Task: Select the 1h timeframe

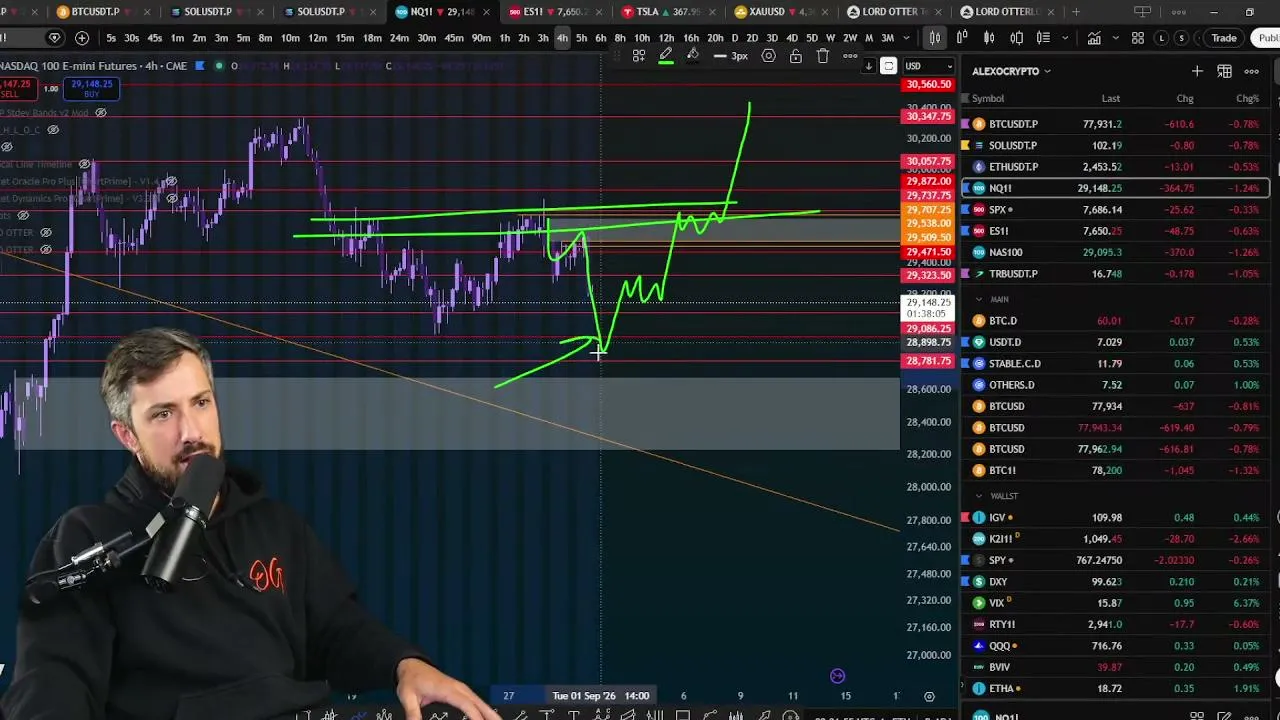Action: 505,38
